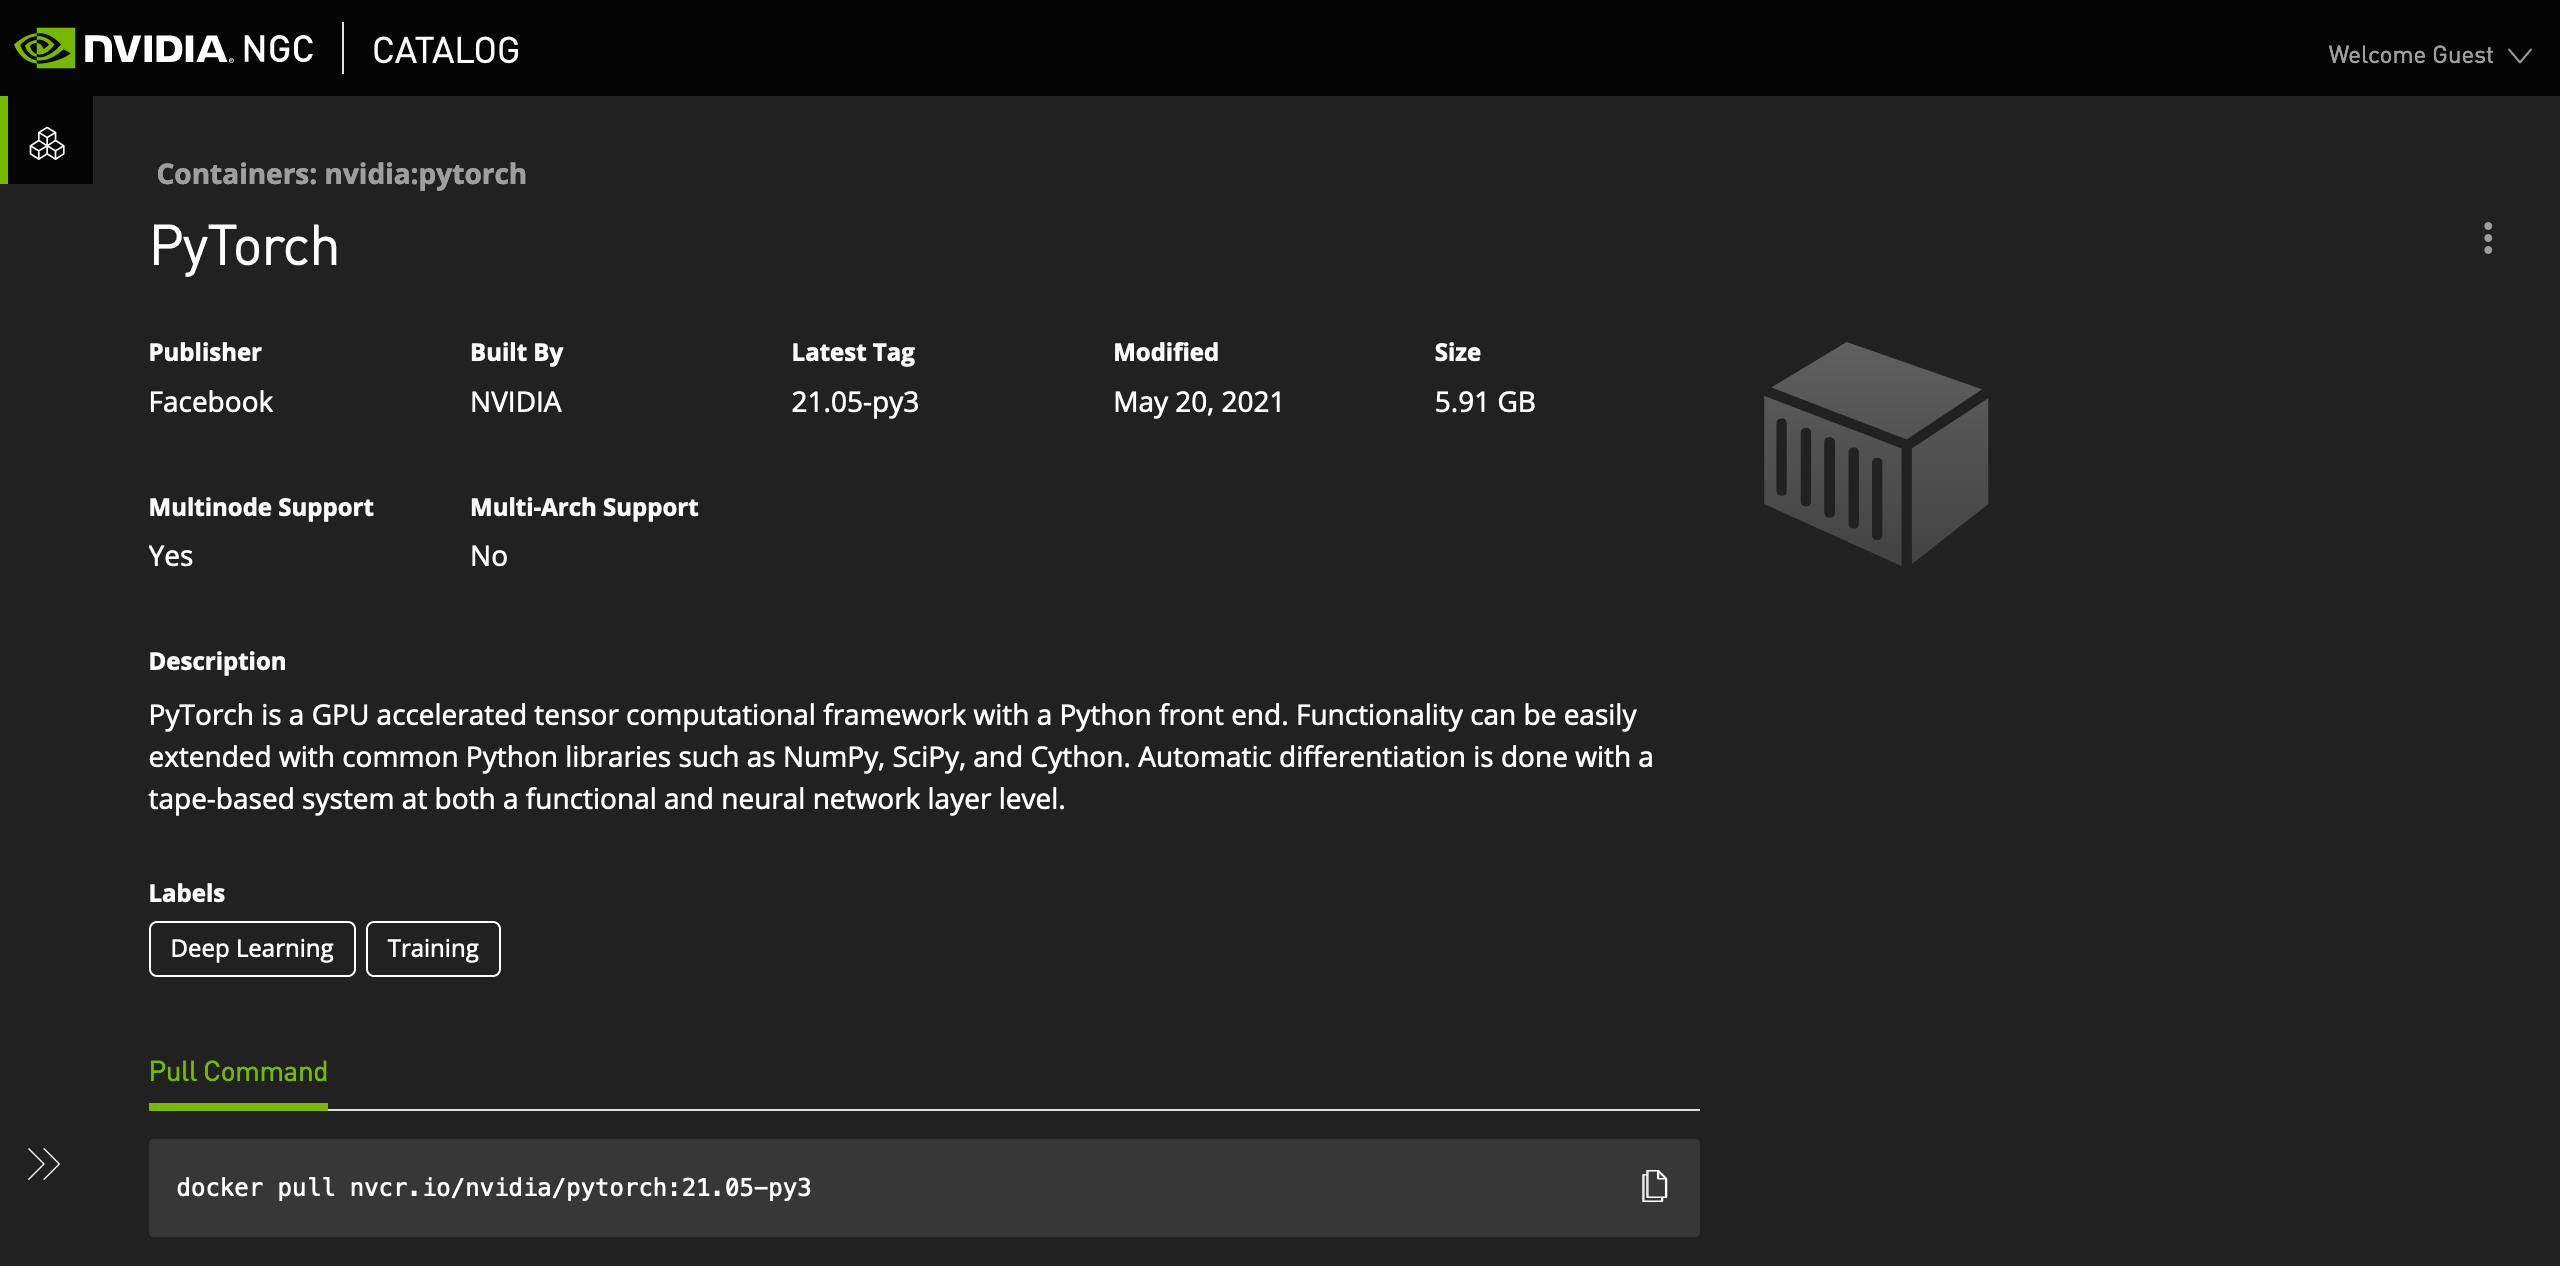This screenshot has width=2560, height=1266.
Task: Click the Containers: nvidia:pytorch breadcrumb
Action: tap(341, 174)
